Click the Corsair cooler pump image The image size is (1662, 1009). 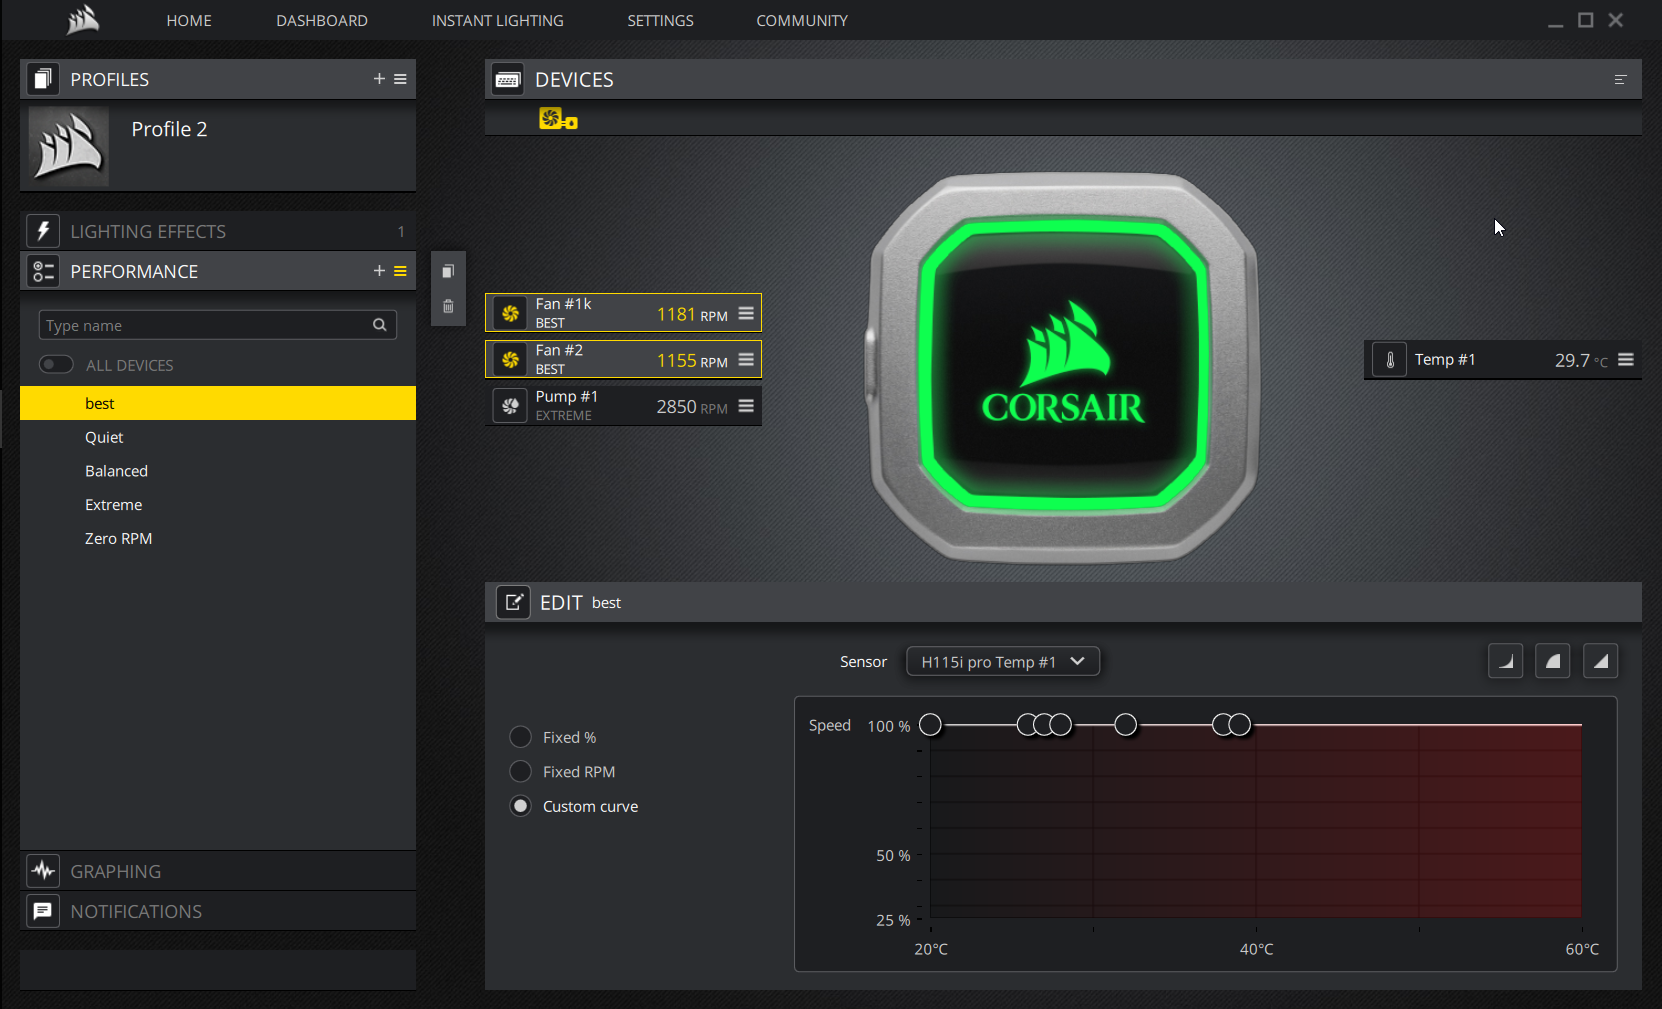click(1064, 368)
